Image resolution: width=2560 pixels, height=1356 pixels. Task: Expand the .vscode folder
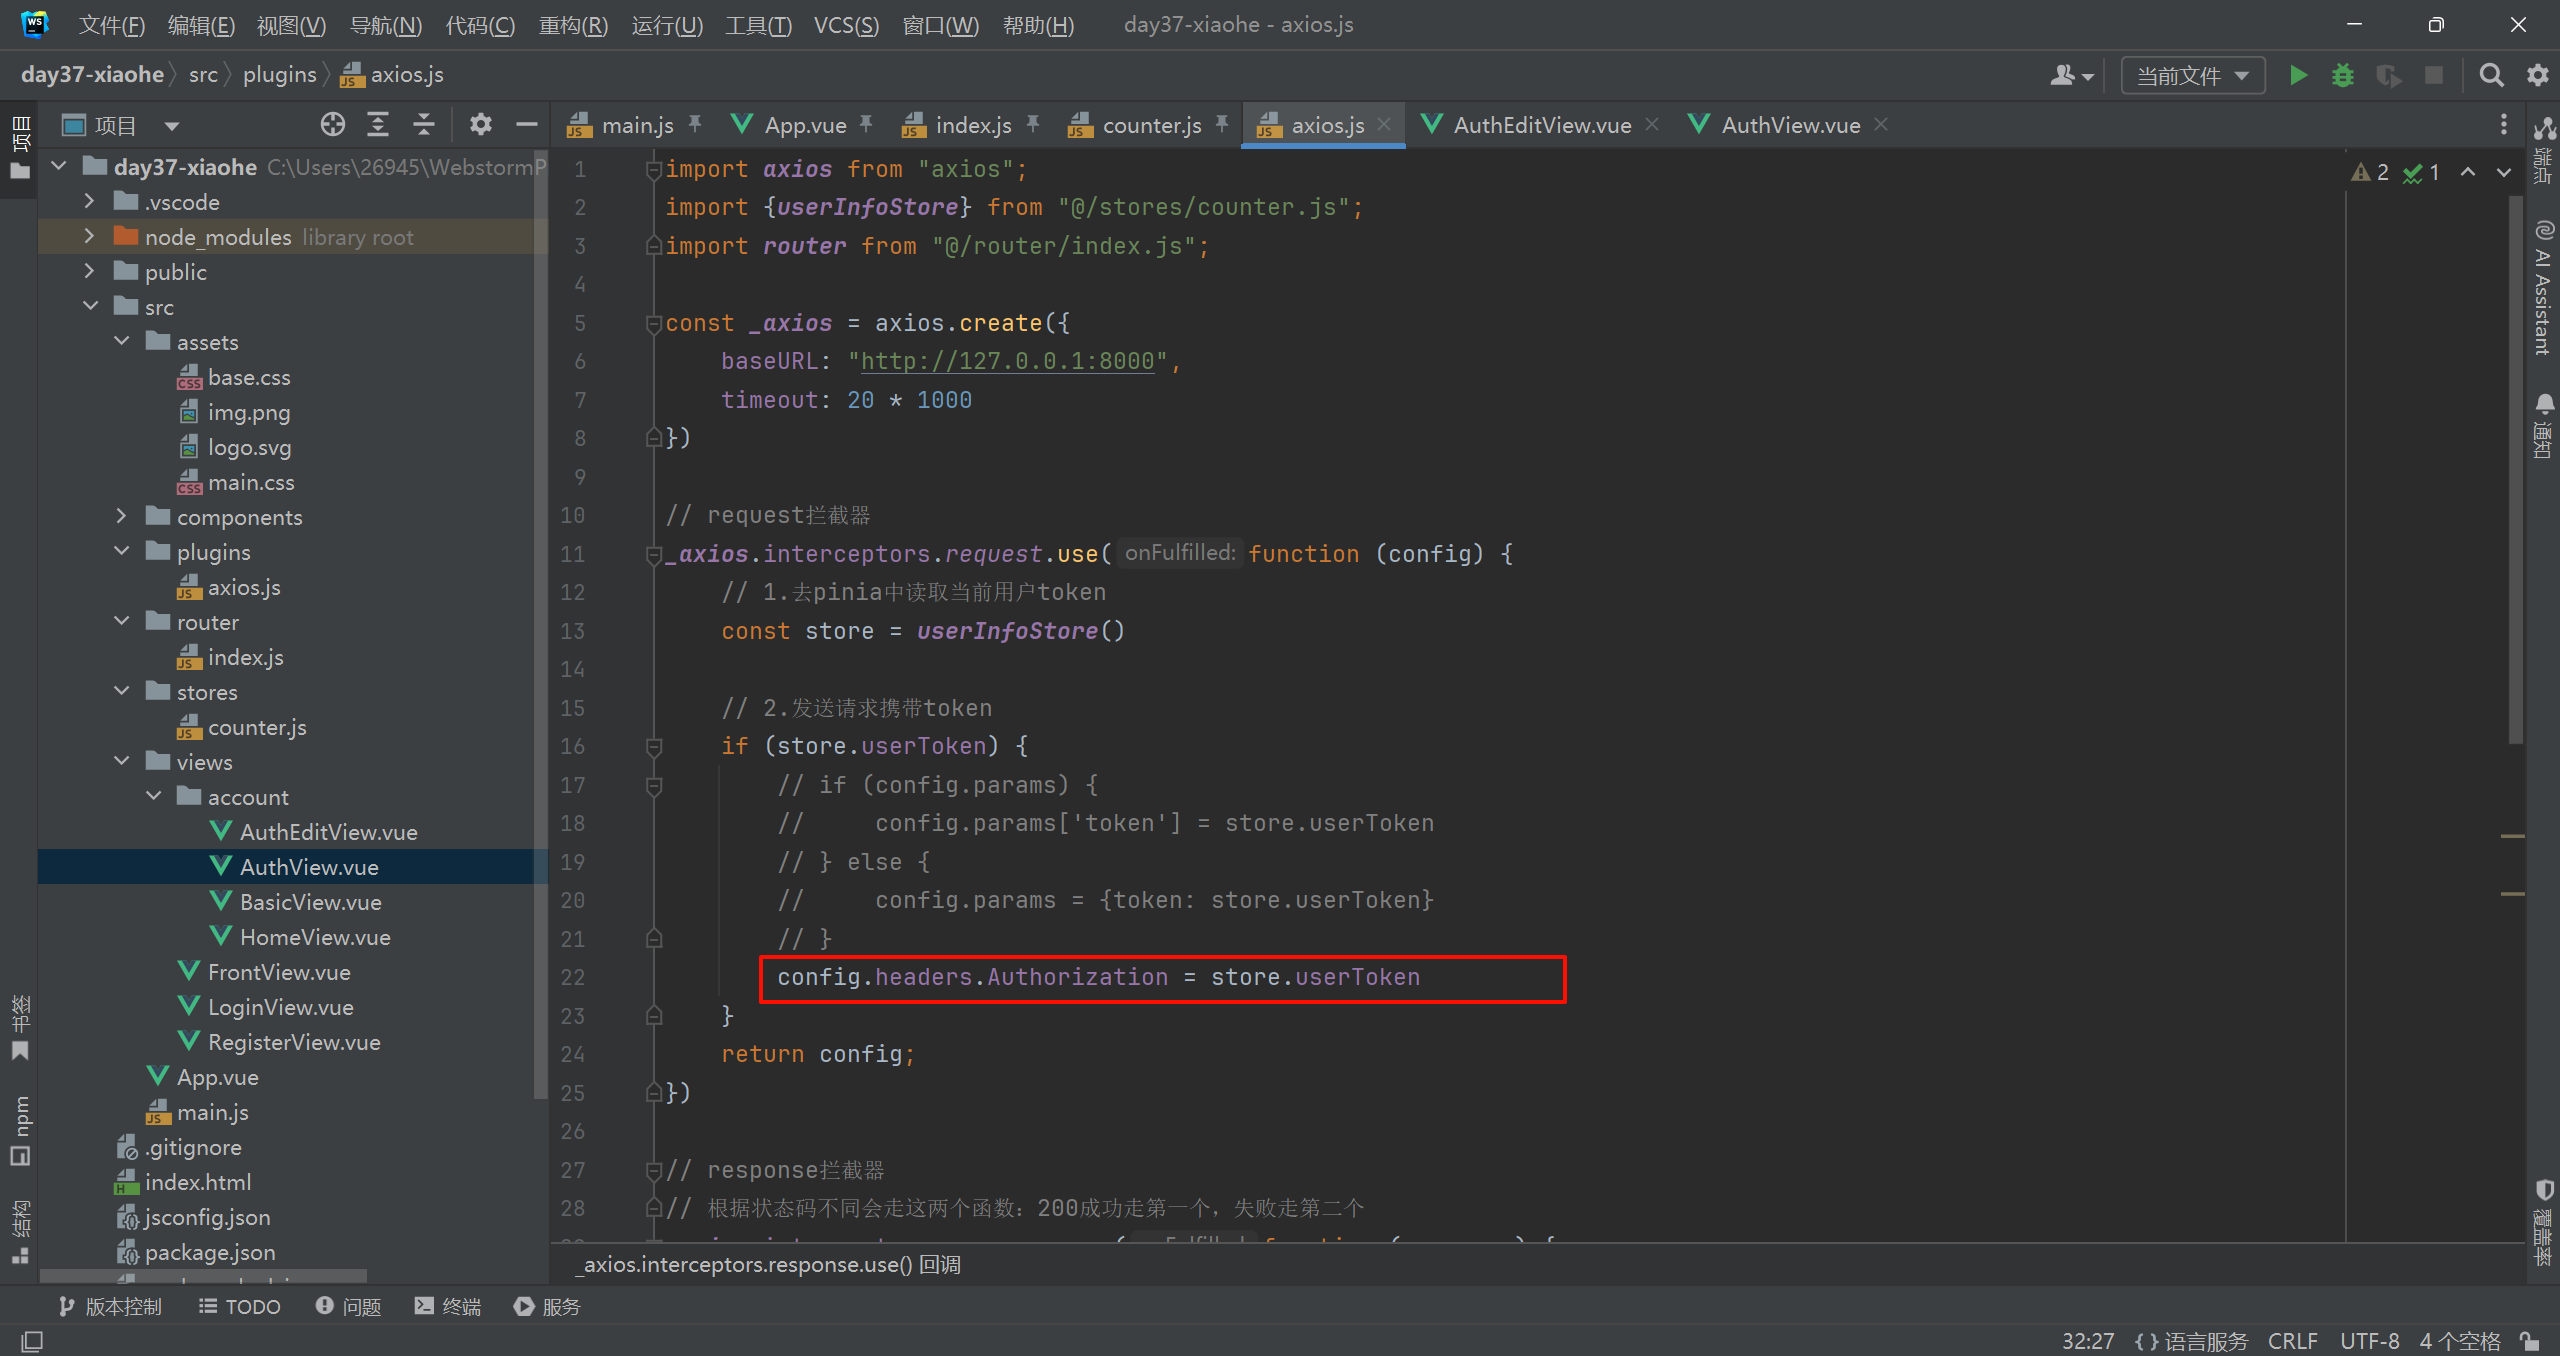90,201
